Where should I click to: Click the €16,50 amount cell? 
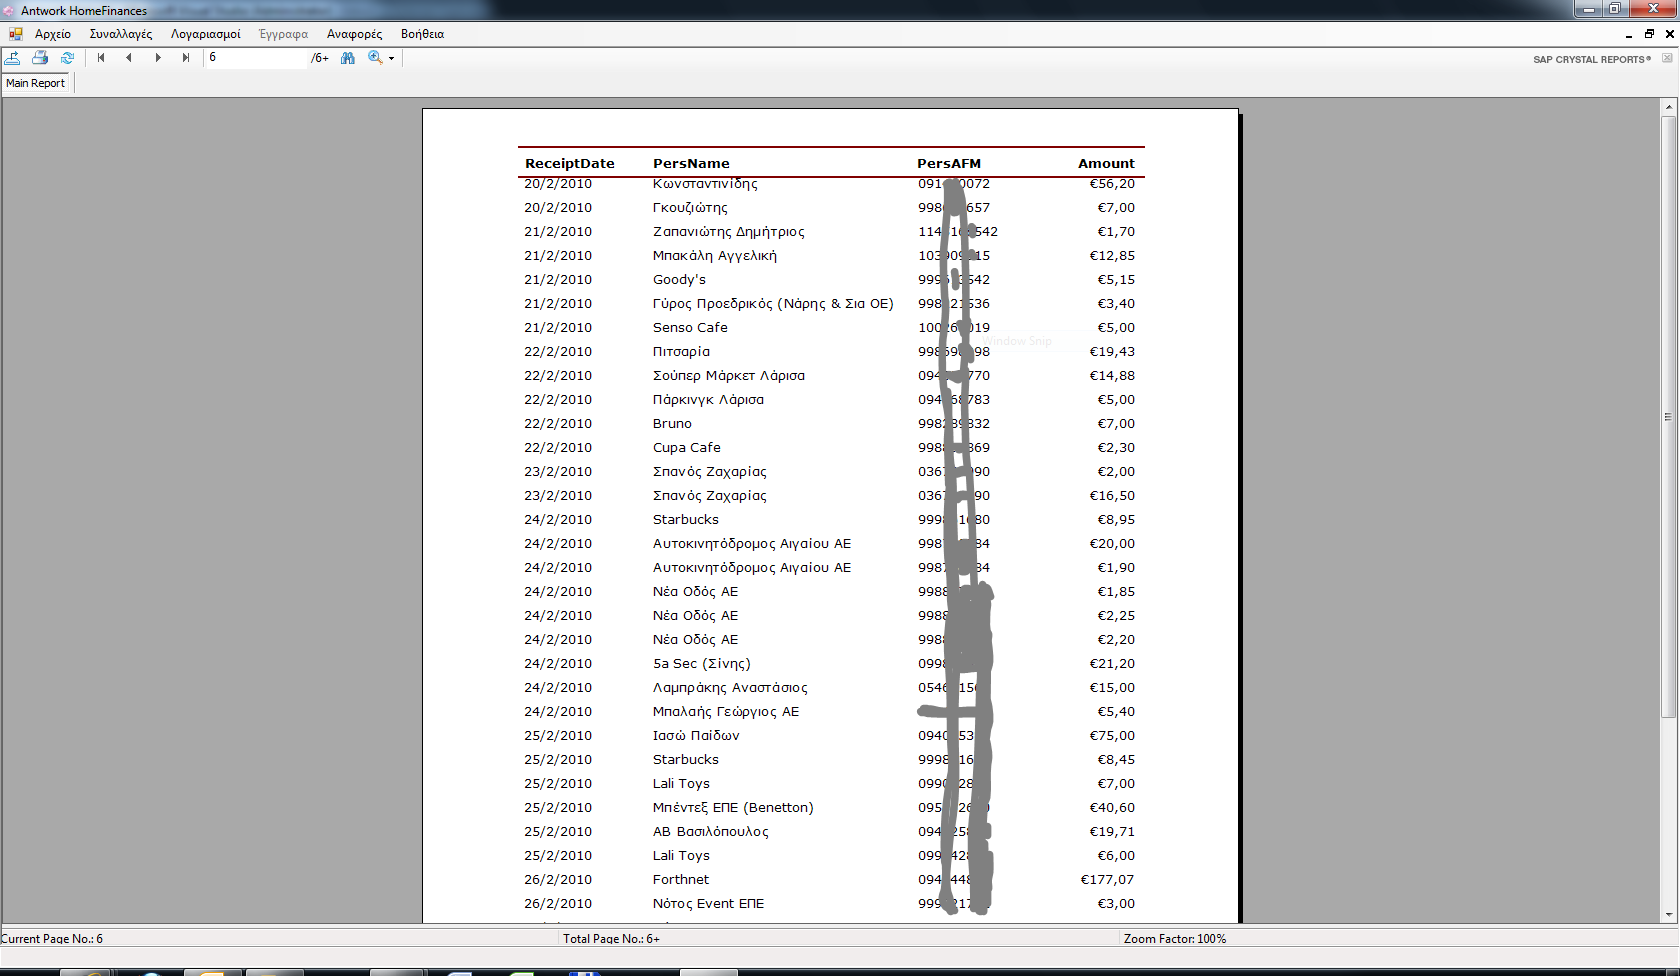[1112, 496]
